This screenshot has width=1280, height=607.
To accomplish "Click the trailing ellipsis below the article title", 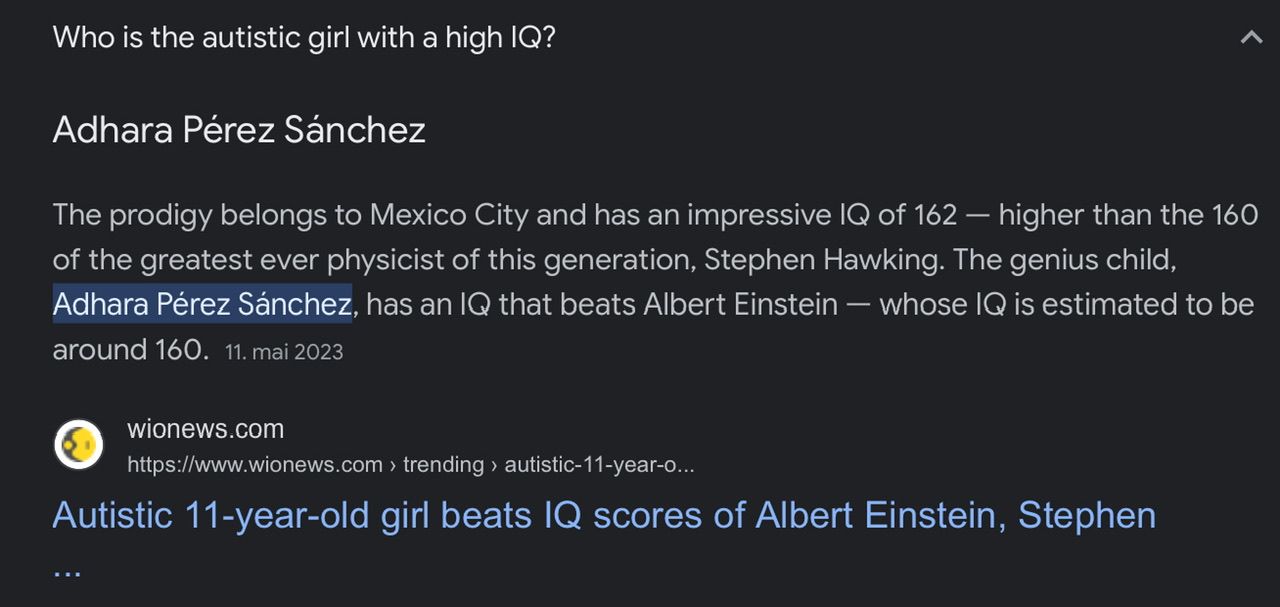I will point(67,570).
